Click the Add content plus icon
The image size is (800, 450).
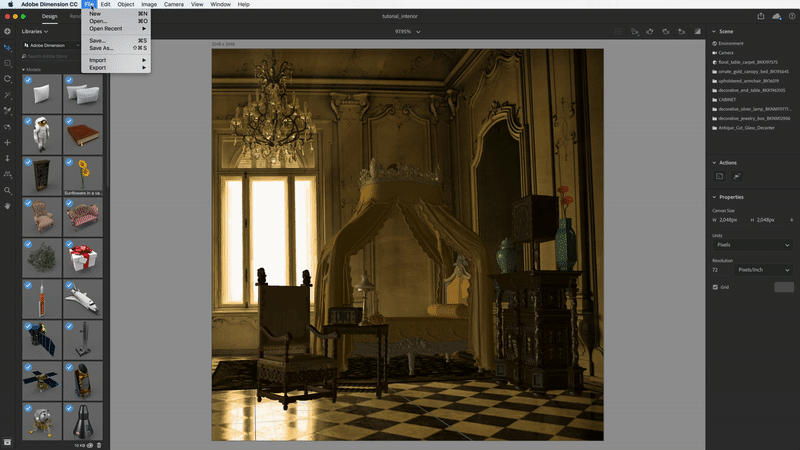(8, 31)
